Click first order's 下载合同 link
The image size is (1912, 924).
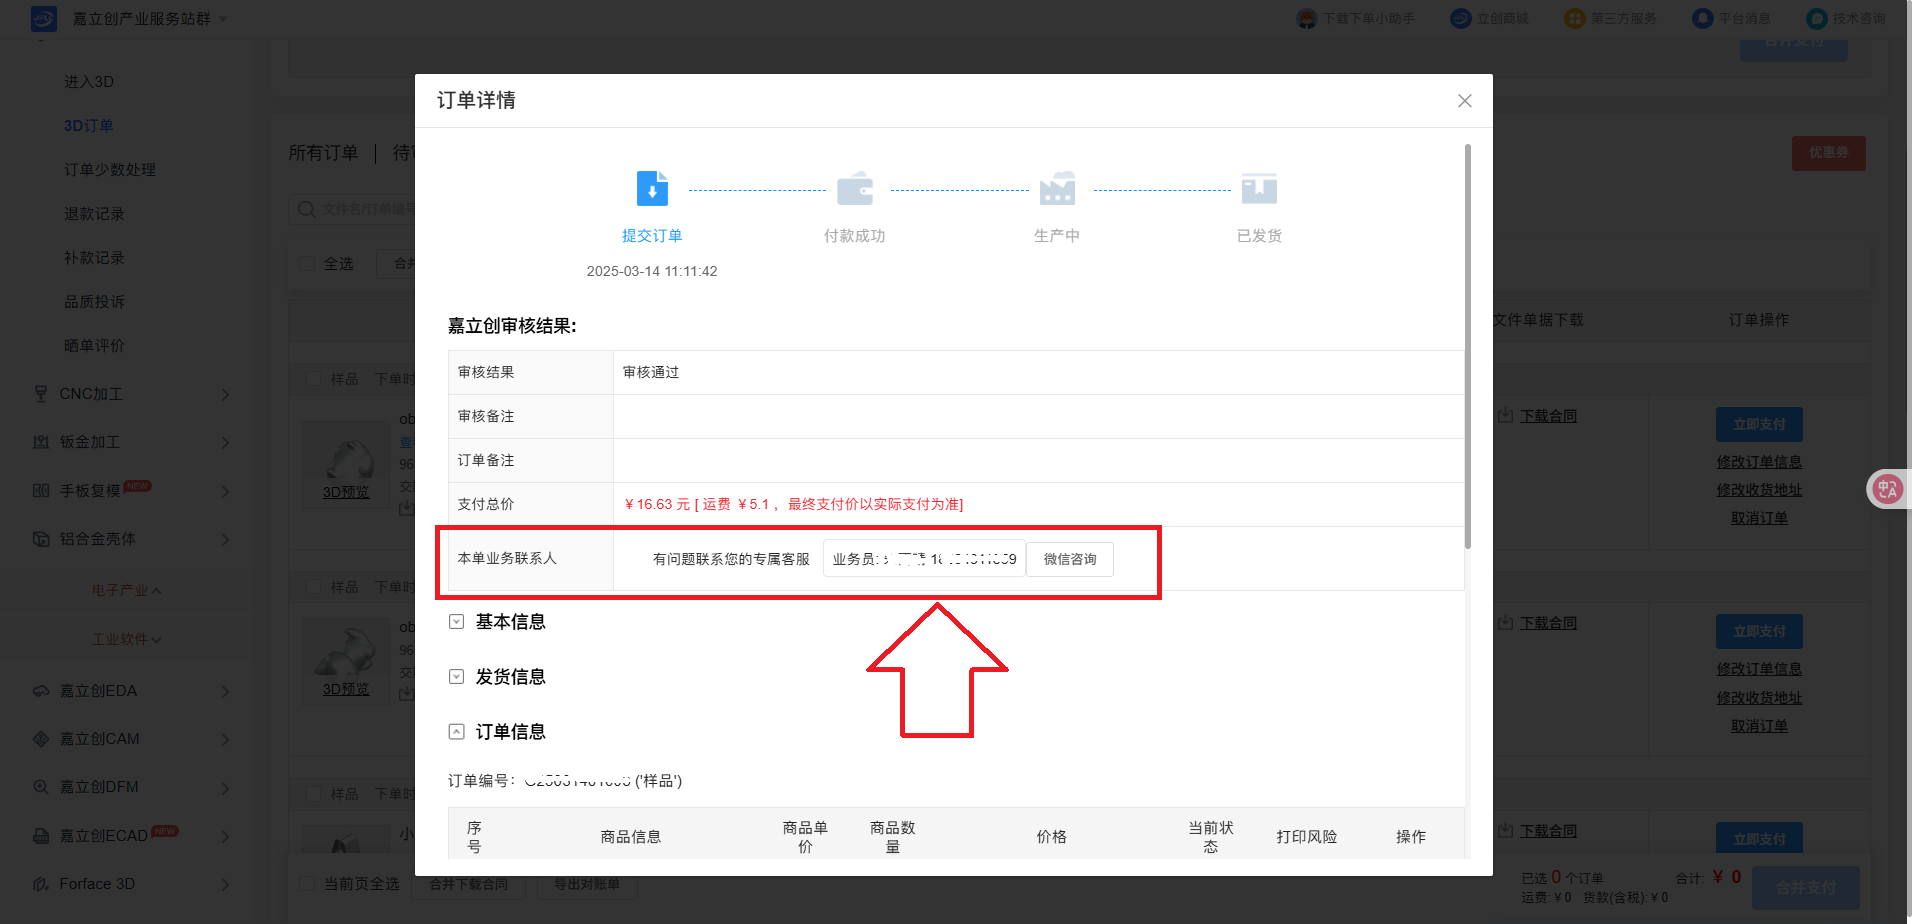(x=1548, y=416)
